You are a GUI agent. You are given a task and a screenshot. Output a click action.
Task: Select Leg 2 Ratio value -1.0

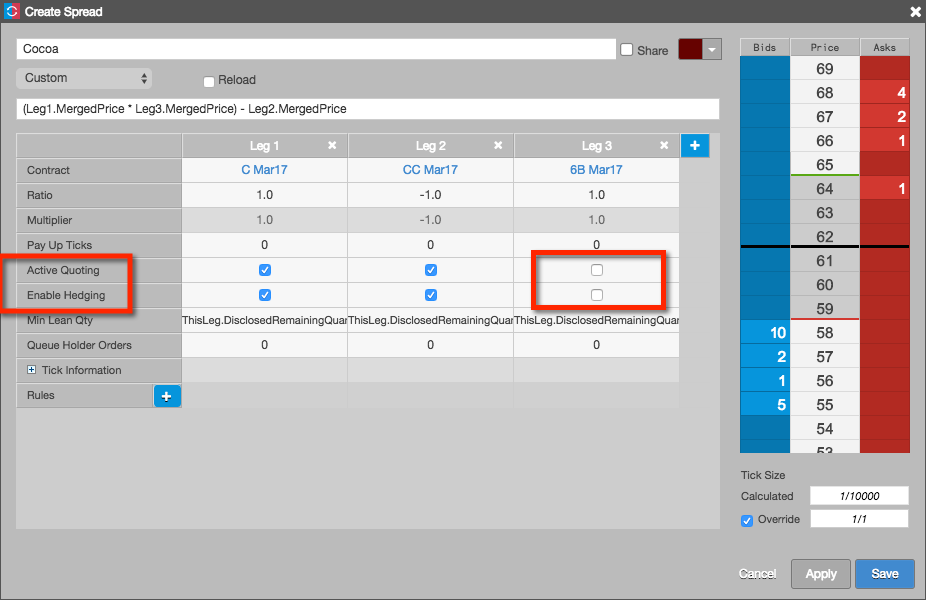(x=431, y=195)
